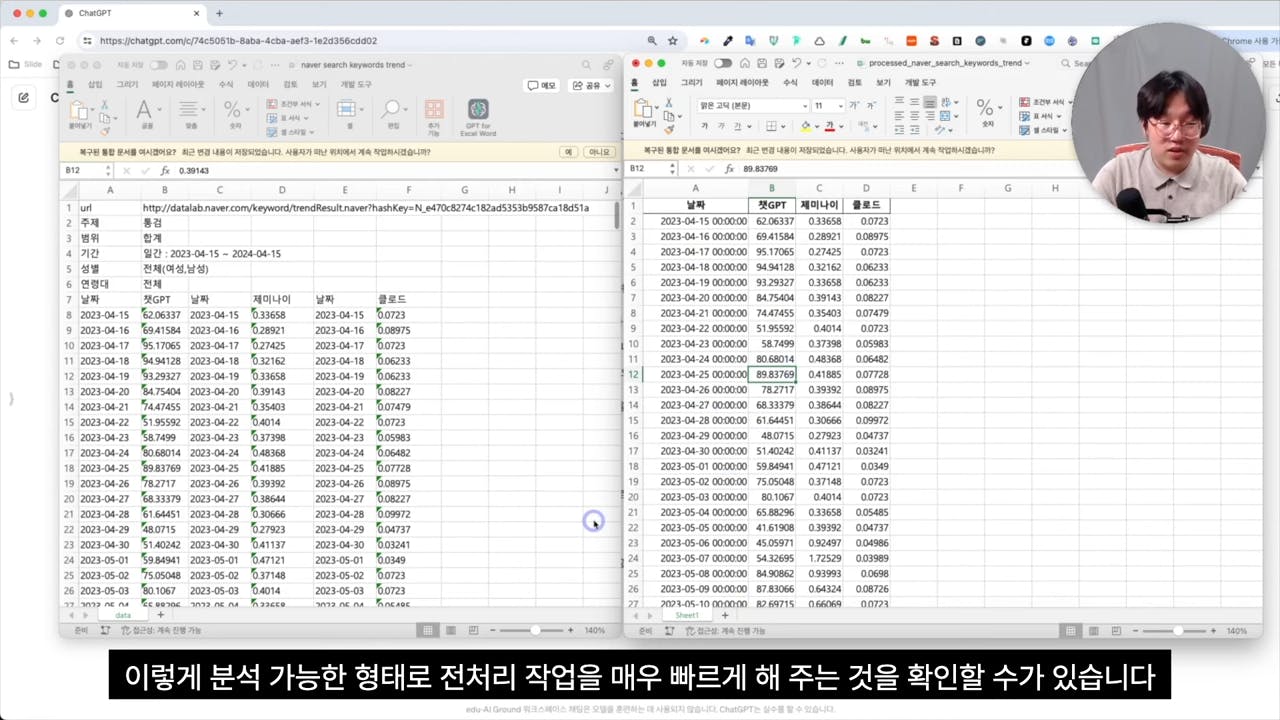
Task: Adjust the zoom slider in left Excel window
Action: point(535,631)
